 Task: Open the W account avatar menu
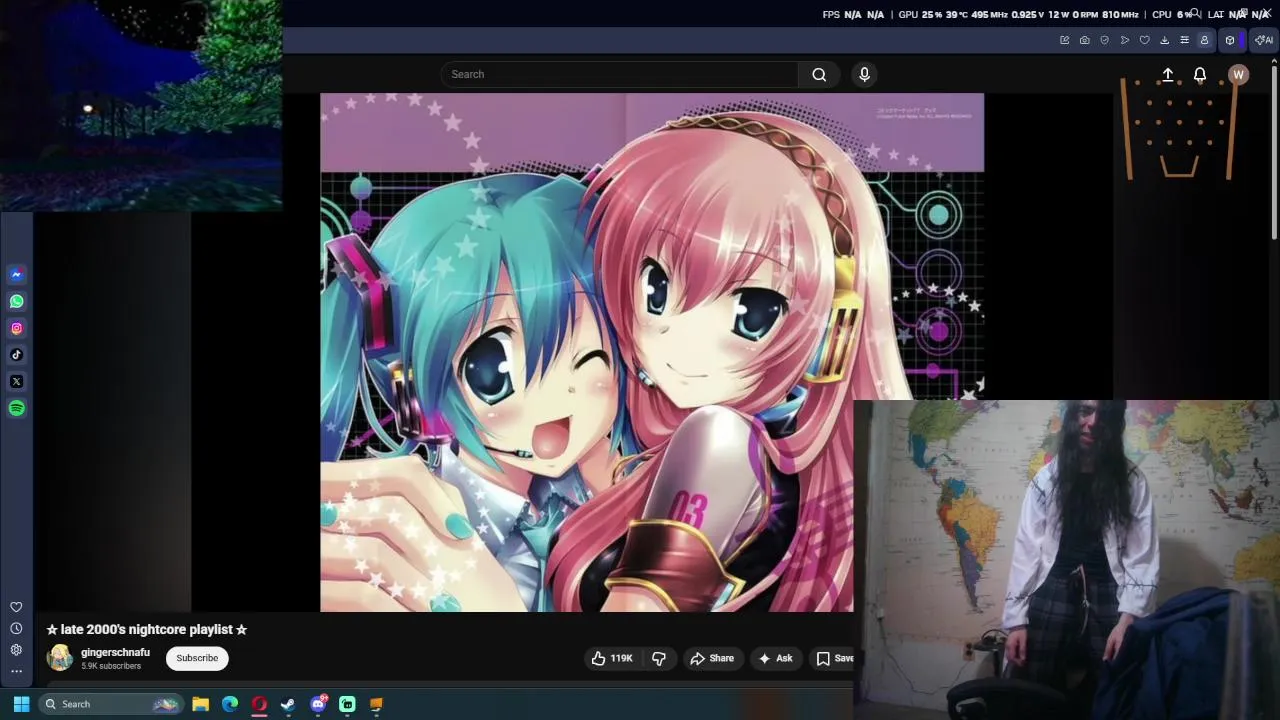point(1238,75)
